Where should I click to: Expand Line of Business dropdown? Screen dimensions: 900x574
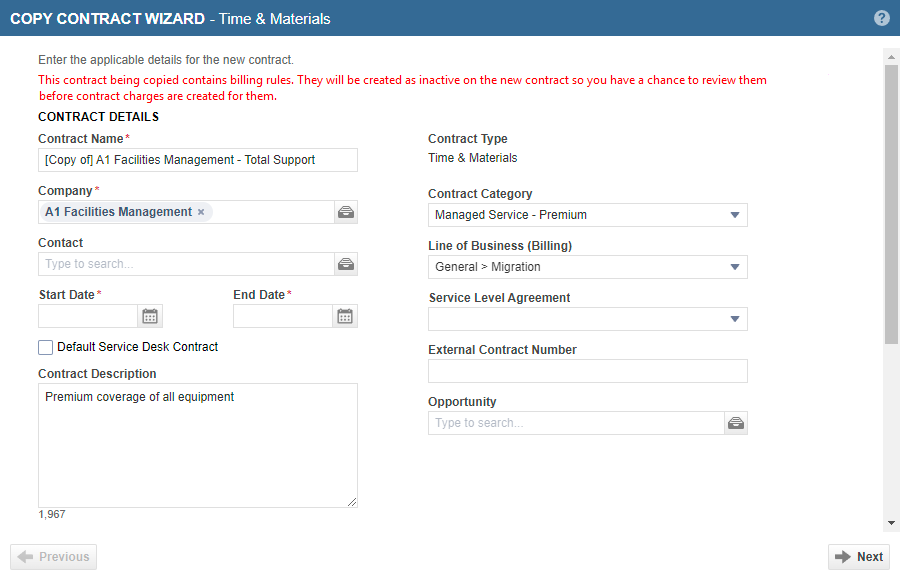click(x=587, y=267)
